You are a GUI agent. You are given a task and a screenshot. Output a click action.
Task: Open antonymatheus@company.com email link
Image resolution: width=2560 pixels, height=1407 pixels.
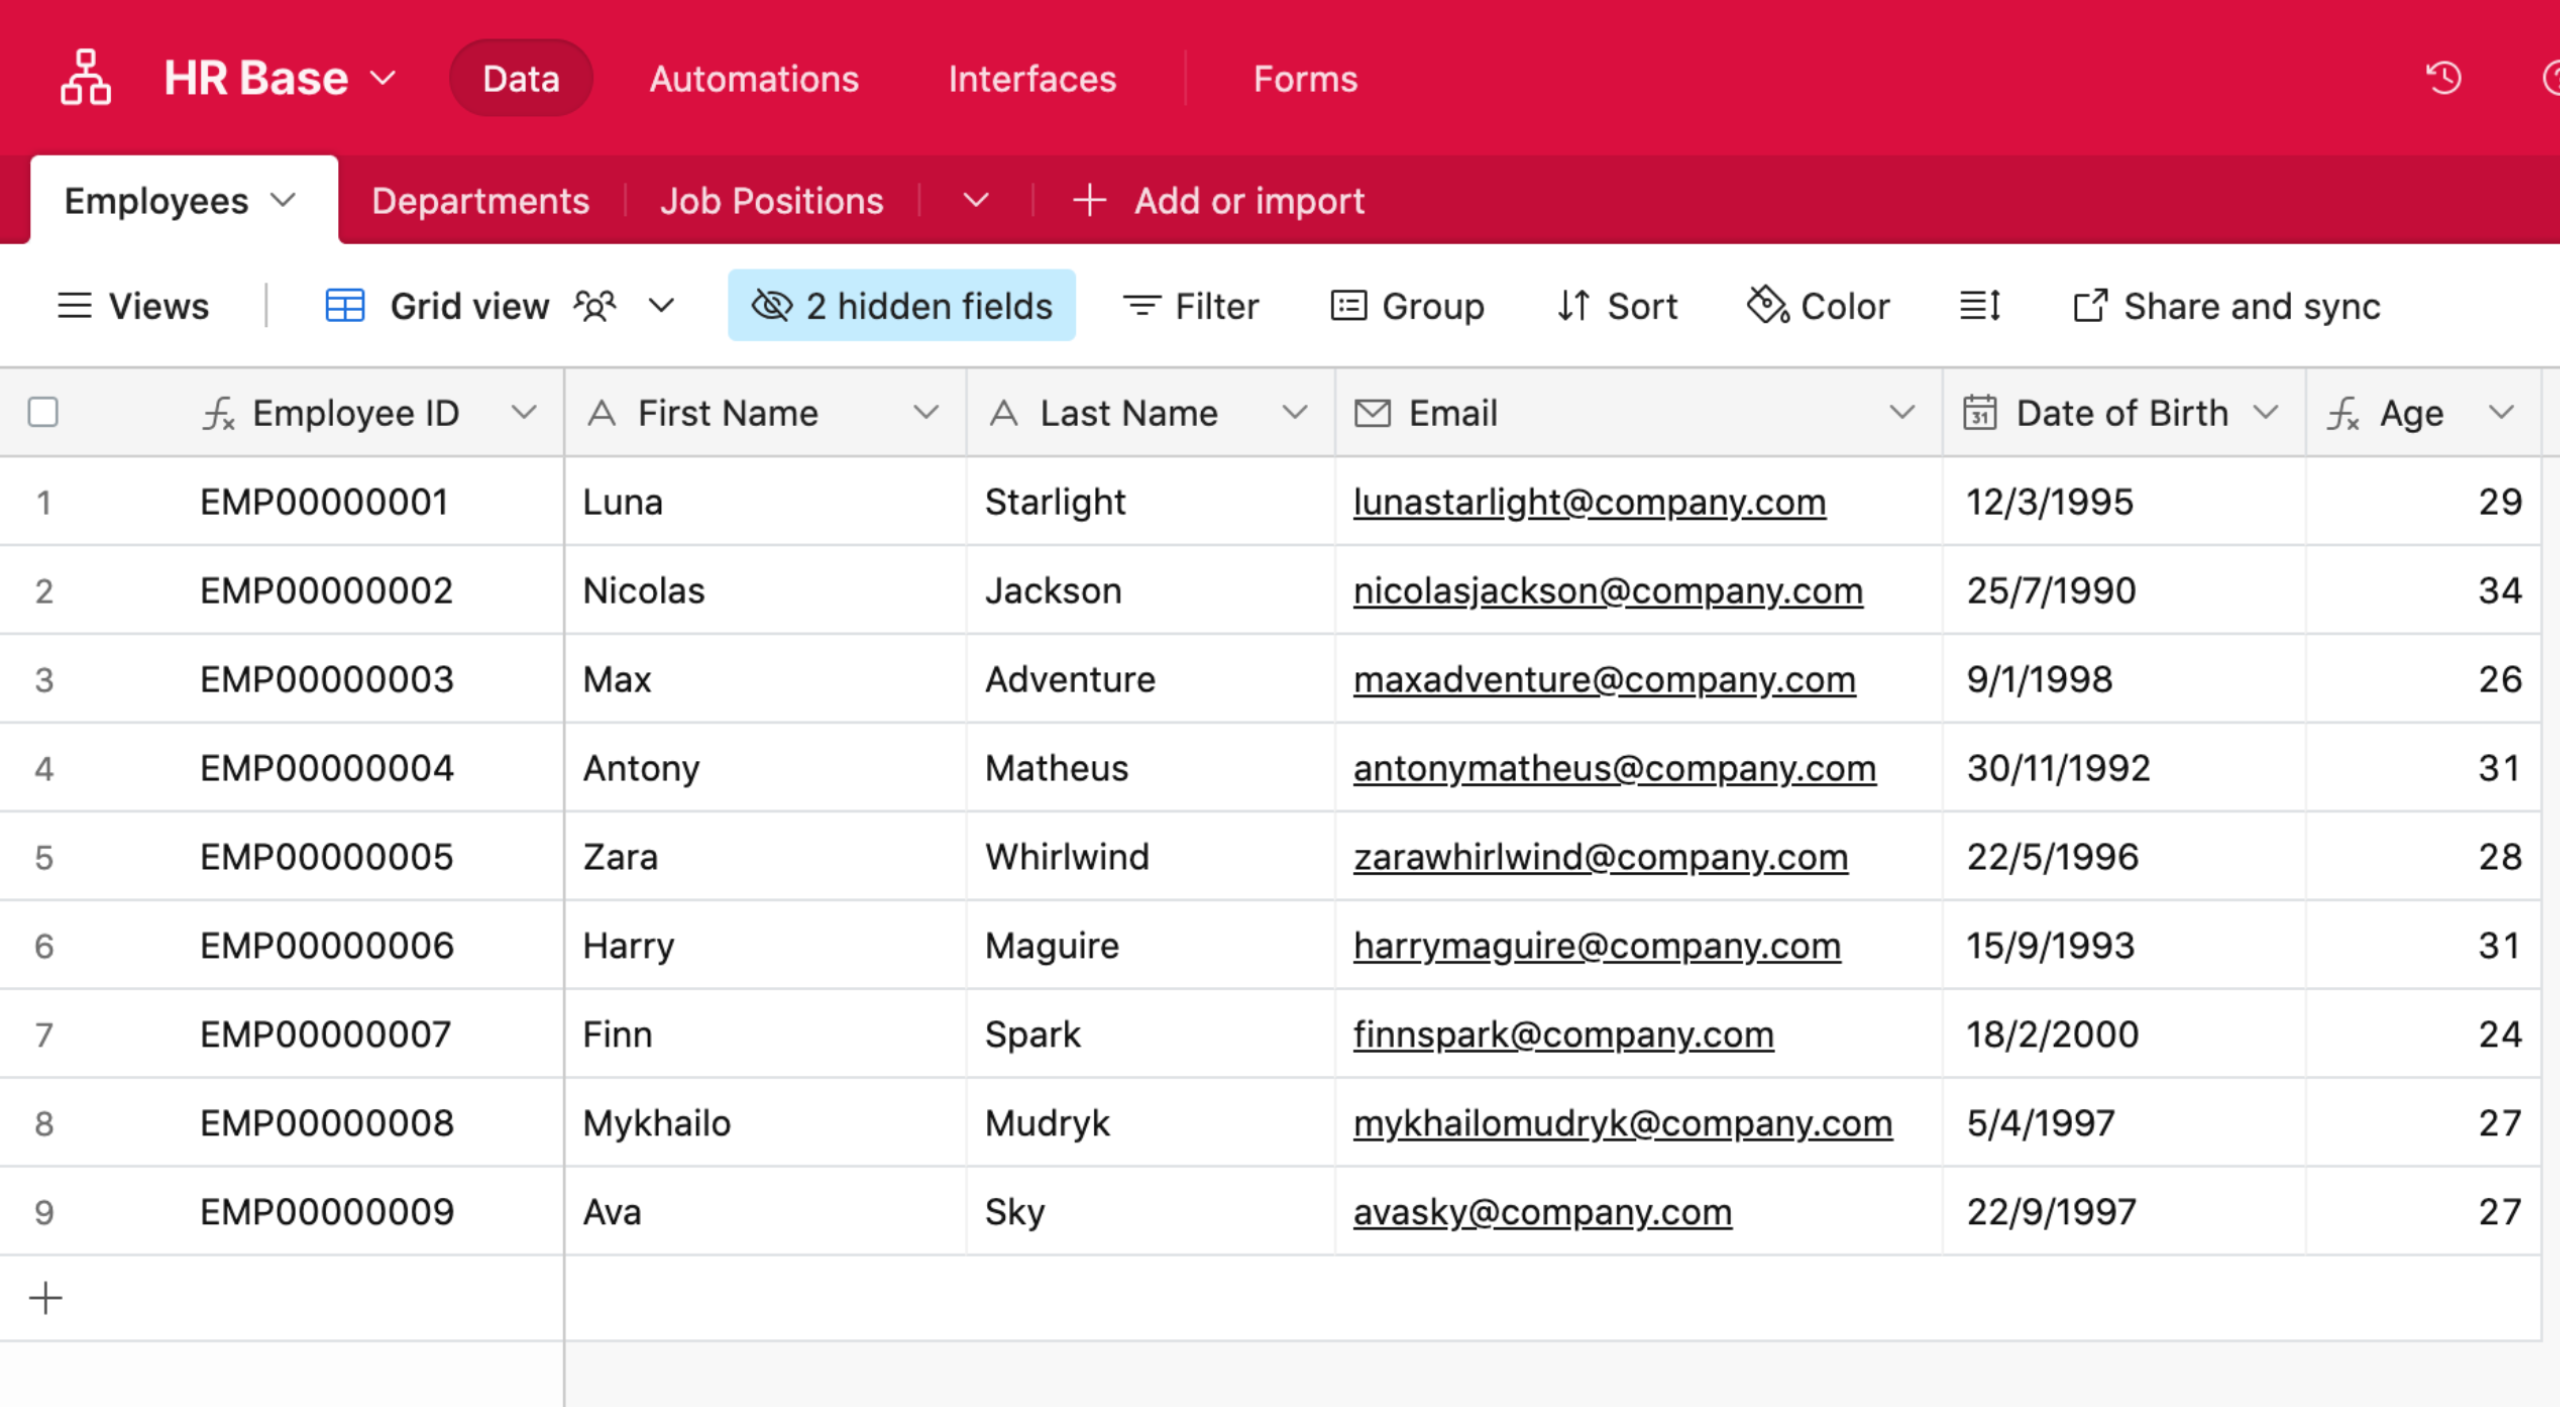click(1614, 769)
